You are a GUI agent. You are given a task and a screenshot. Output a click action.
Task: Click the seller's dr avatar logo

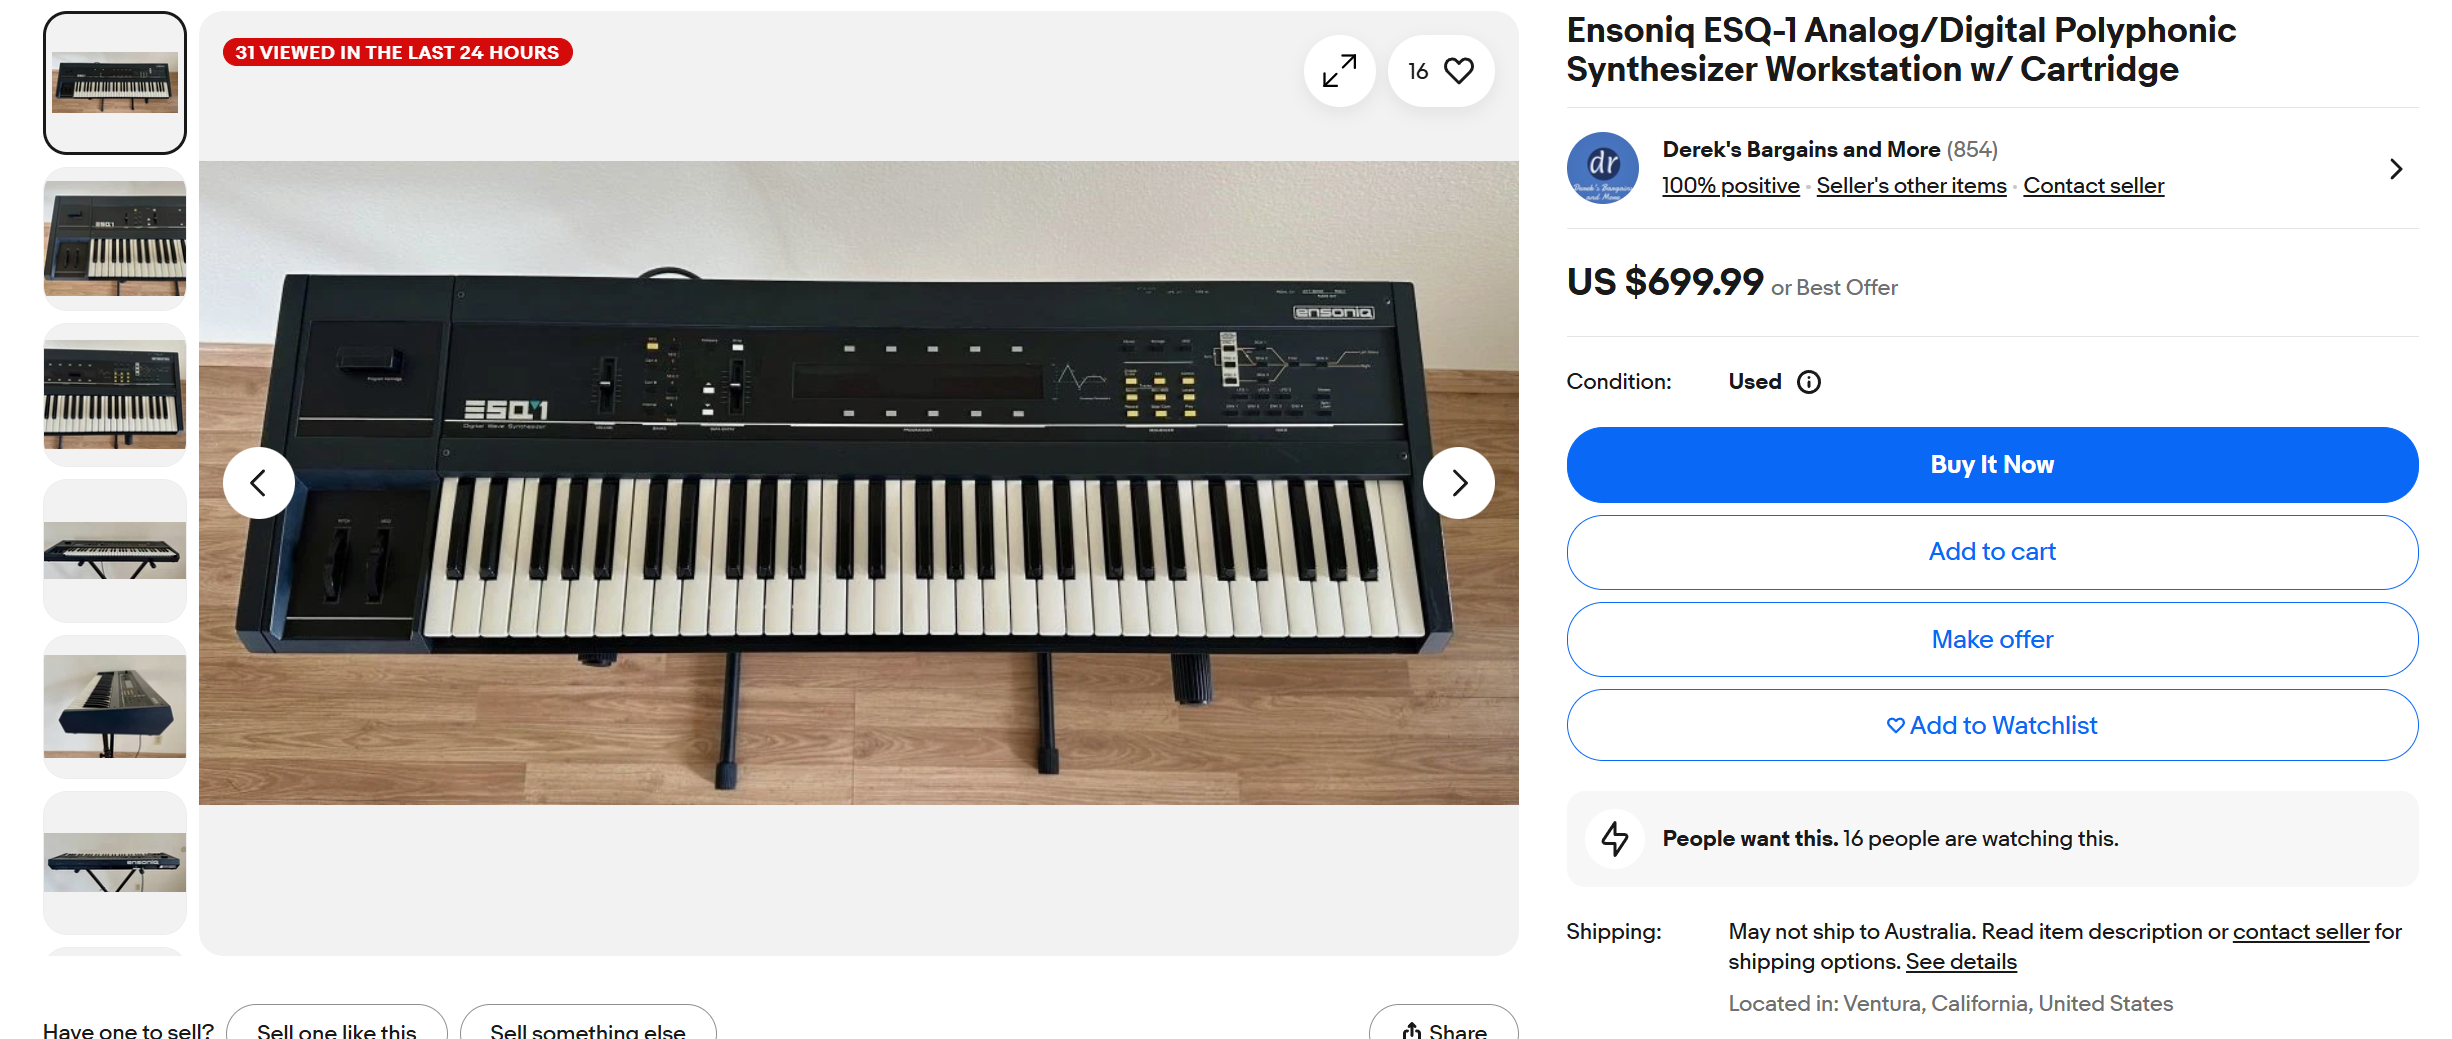pos(1602,168)
